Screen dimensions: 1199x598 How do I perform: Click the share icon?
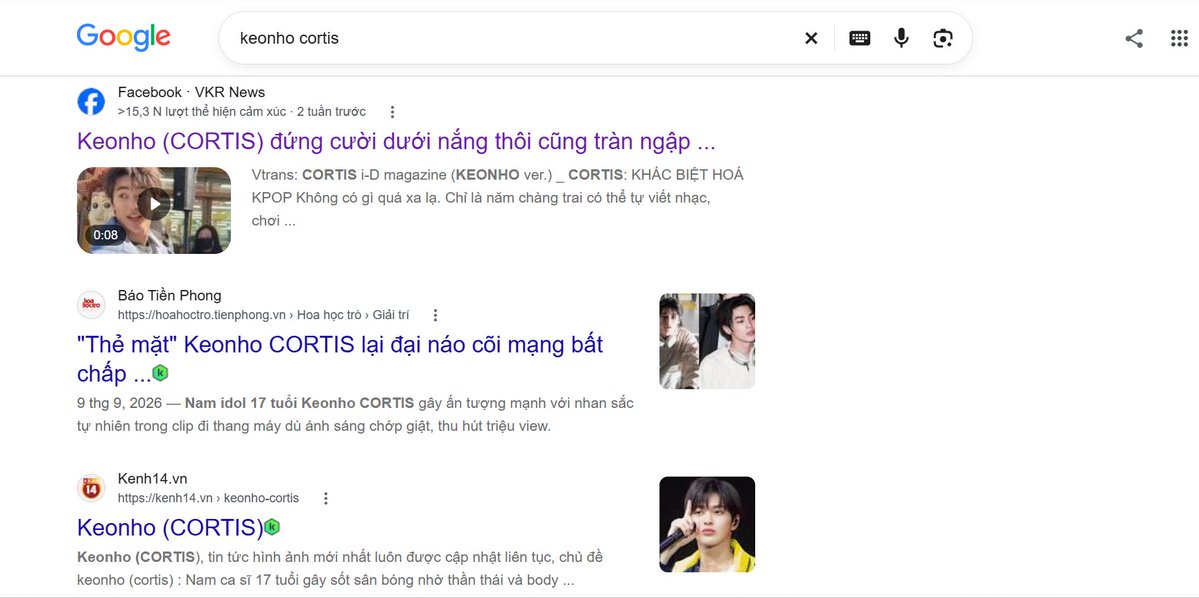(x=1134, y=38)
